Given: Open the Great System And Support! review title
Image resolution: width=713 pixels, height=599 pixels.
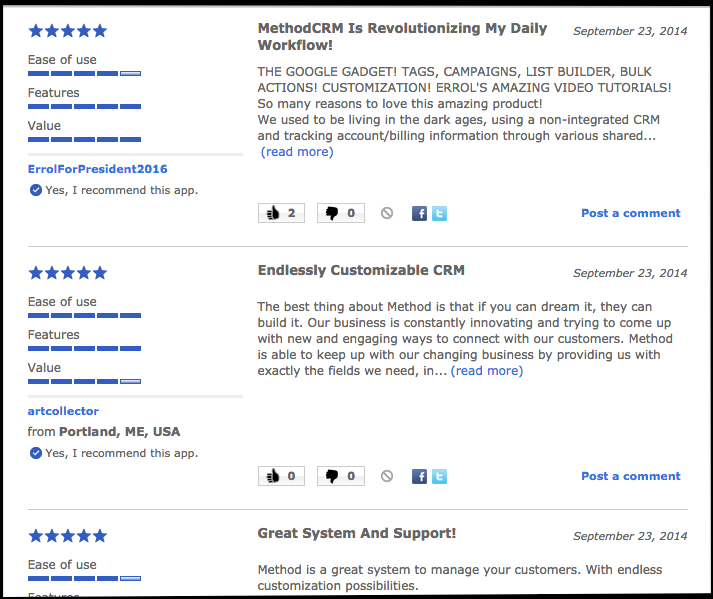Looking at the screenshot, I should tap(356, 533).
